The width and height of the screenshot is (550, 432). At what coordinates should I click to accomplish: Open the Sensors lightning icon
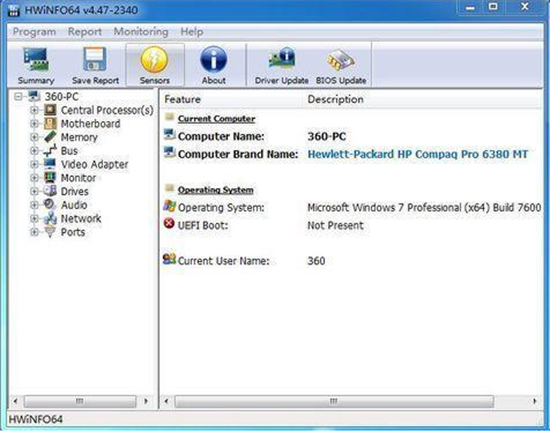click(x=154, y=60)
